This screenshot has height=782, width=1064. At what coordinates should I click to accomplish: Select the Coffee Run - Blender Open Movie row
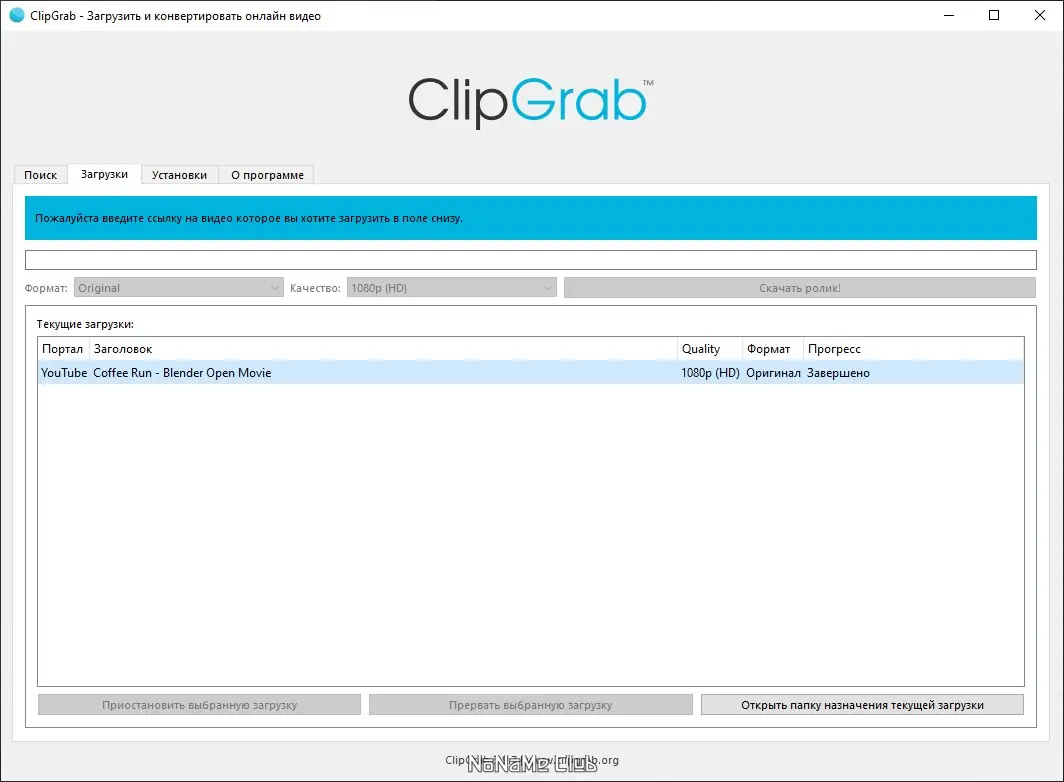click(x=531, y=373)
